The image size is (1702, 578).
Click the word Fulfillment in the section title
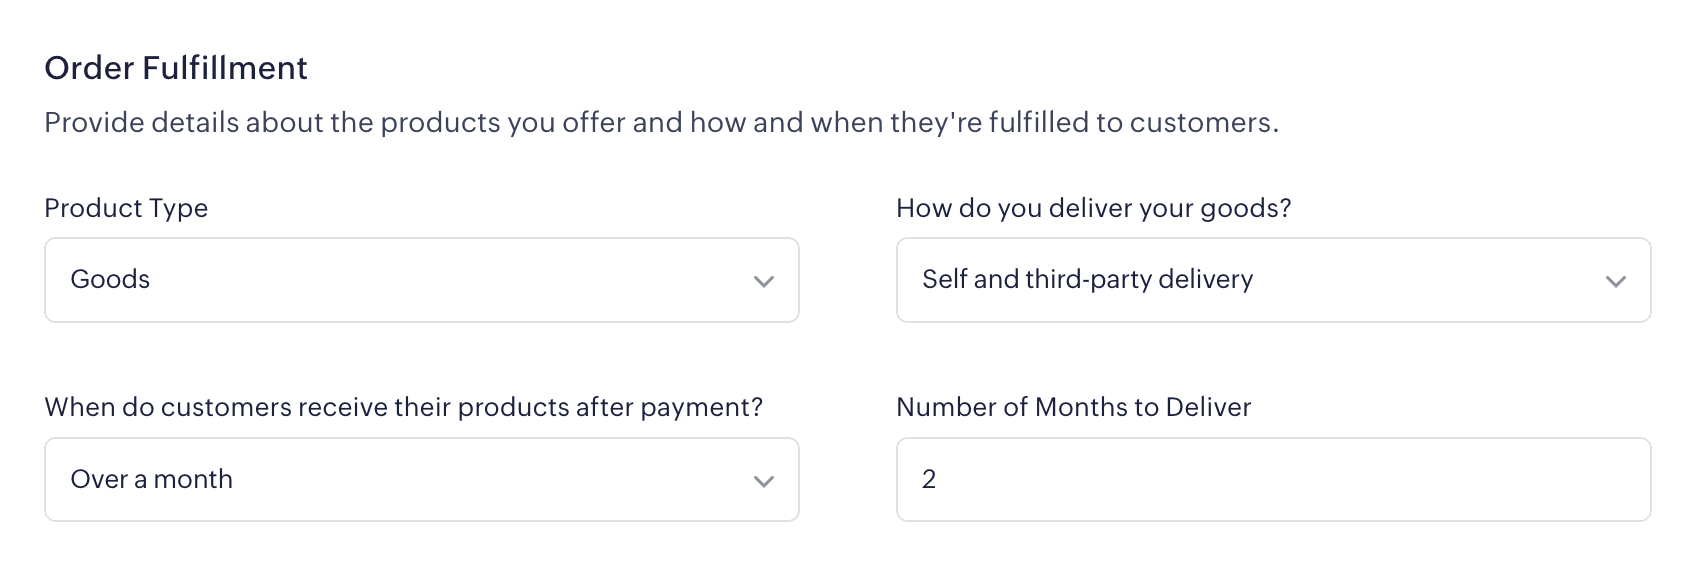coord(225,68)
